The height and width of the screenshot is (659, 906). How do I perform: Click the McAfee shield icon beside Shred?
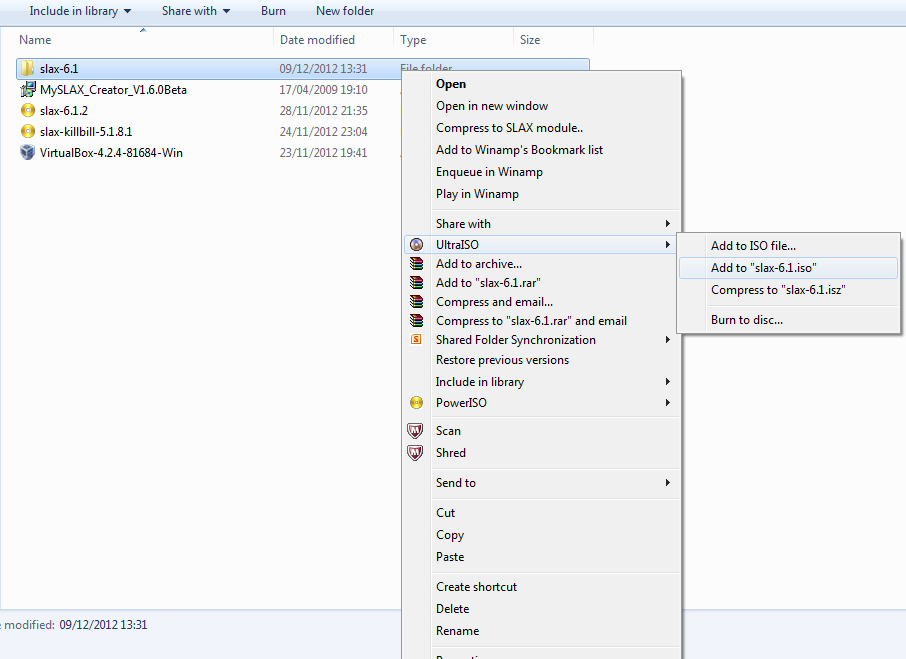(x=415, y=453)
